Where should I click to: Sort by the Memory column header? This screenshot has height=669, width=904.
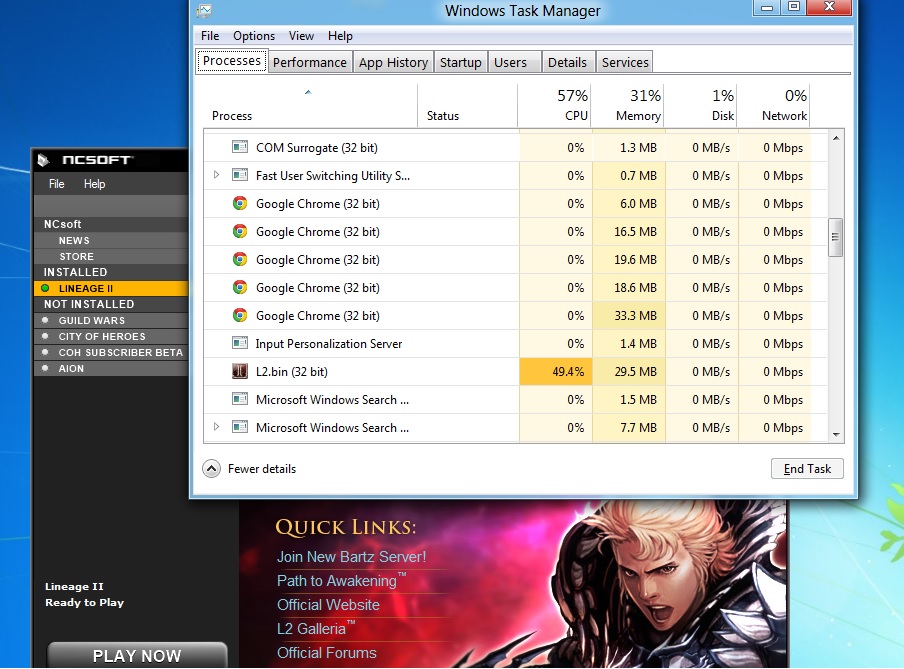pyautogui.click(x=628, y=106)
